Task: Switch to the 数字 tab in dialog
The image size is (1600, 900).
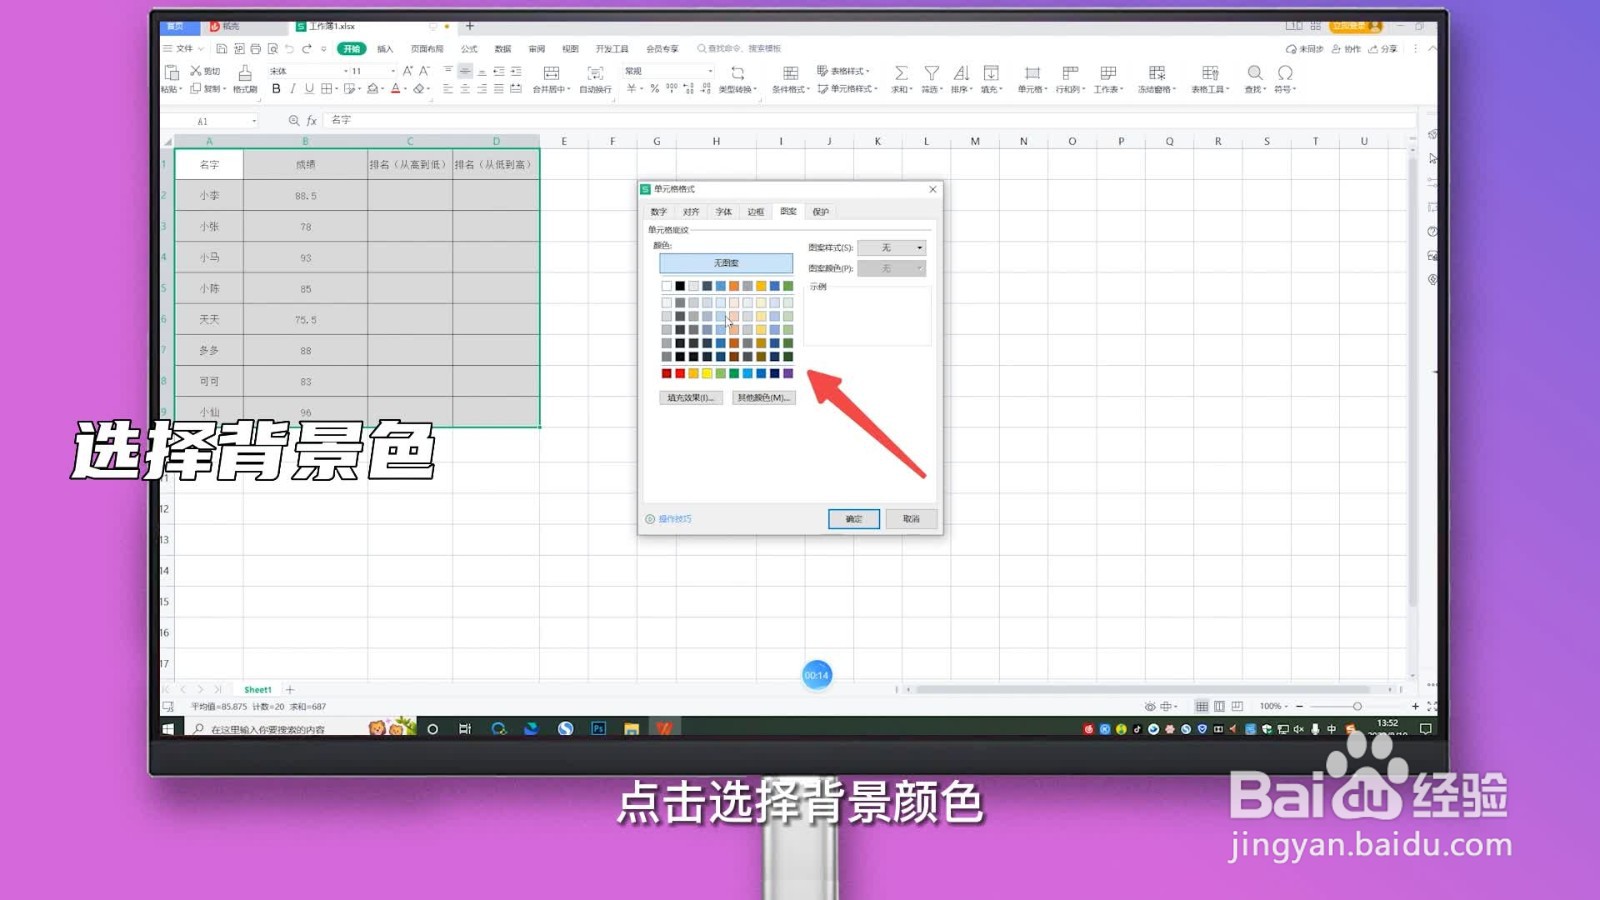Action: pos(658,212)
